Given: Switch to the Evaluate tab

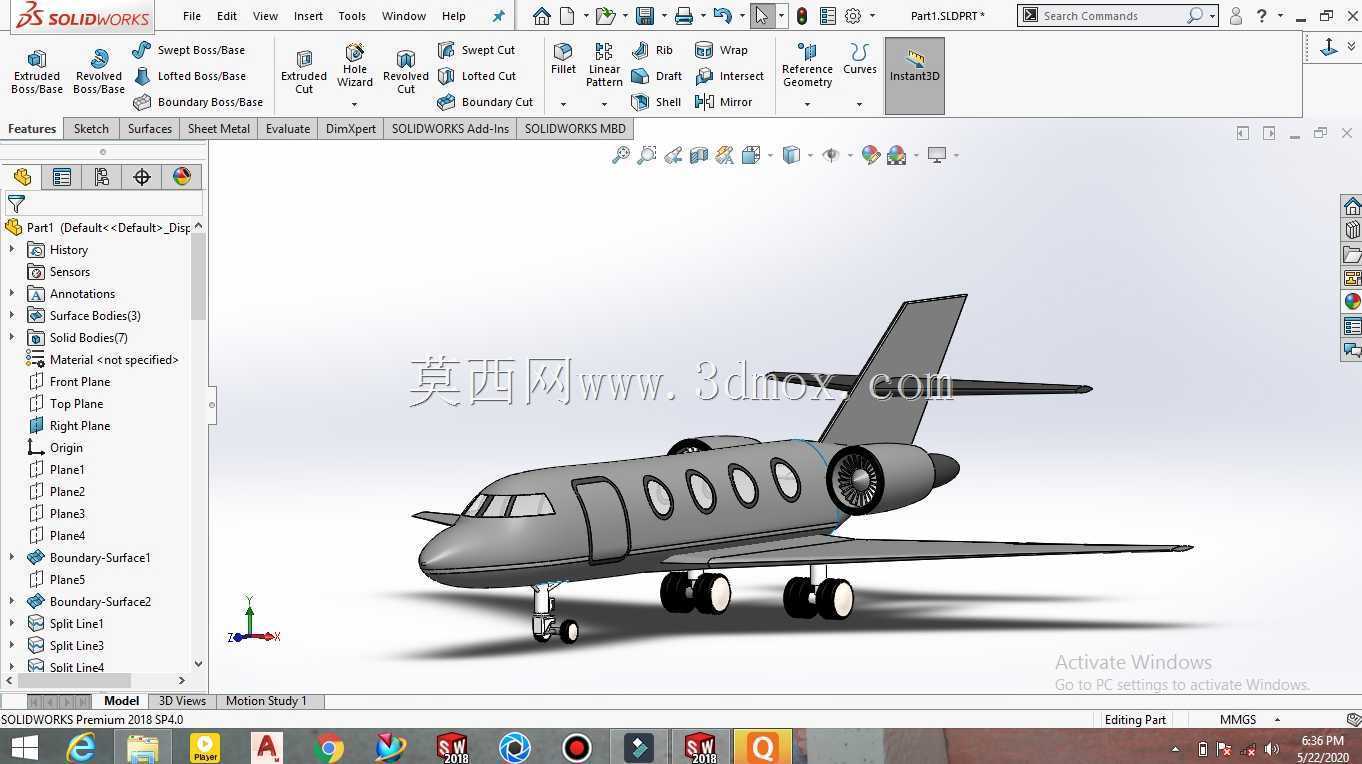Looking at the screenshot, I should (288, 128).
